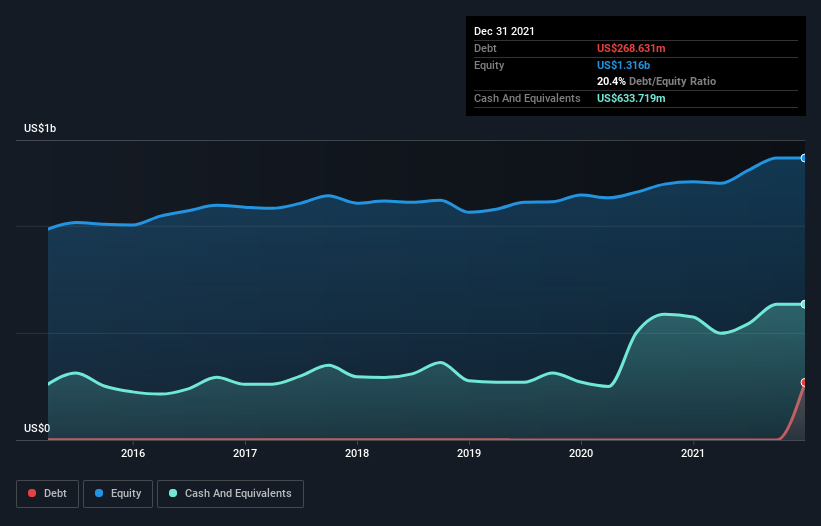Click the teal Cash data point marker
Screen dimensions: 821x526
point(804,304)
